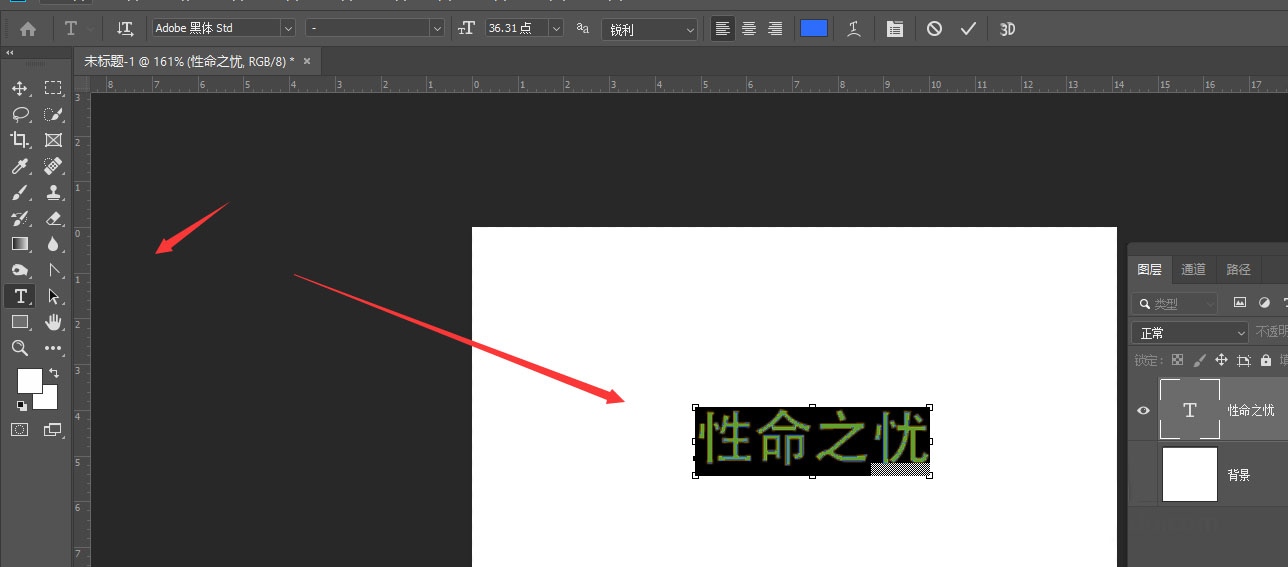Toggle lock transparent pixels

pyautogui.click(x=1177, y=360)
